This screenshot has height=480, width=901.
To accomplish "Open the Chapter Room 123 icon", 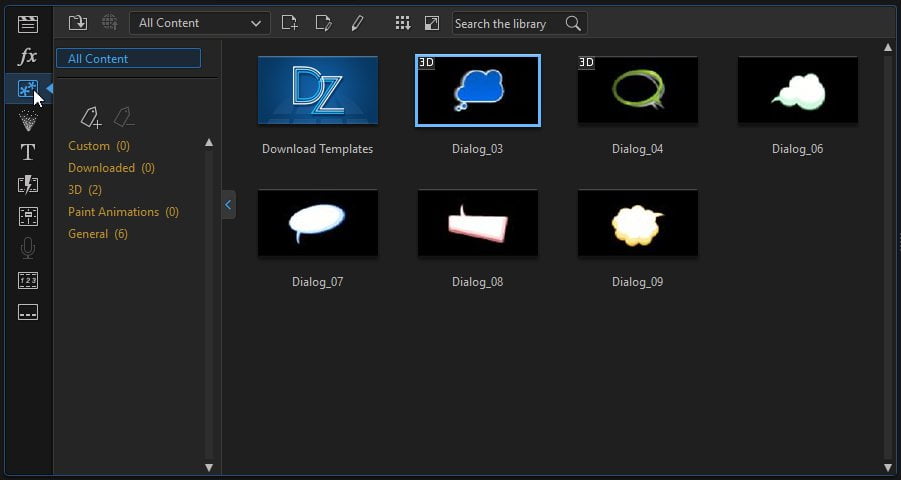I will (28, 281).
